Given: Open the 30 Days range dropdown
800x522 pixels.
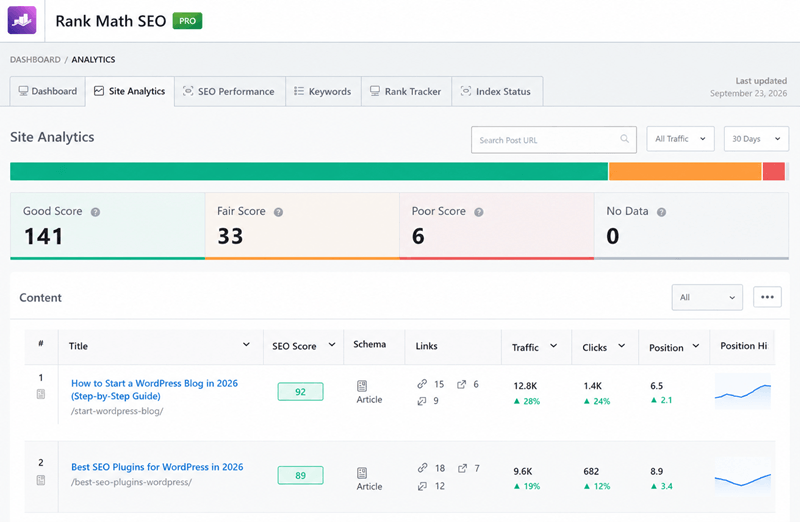Looking at the screenshot, I should 756,139.
